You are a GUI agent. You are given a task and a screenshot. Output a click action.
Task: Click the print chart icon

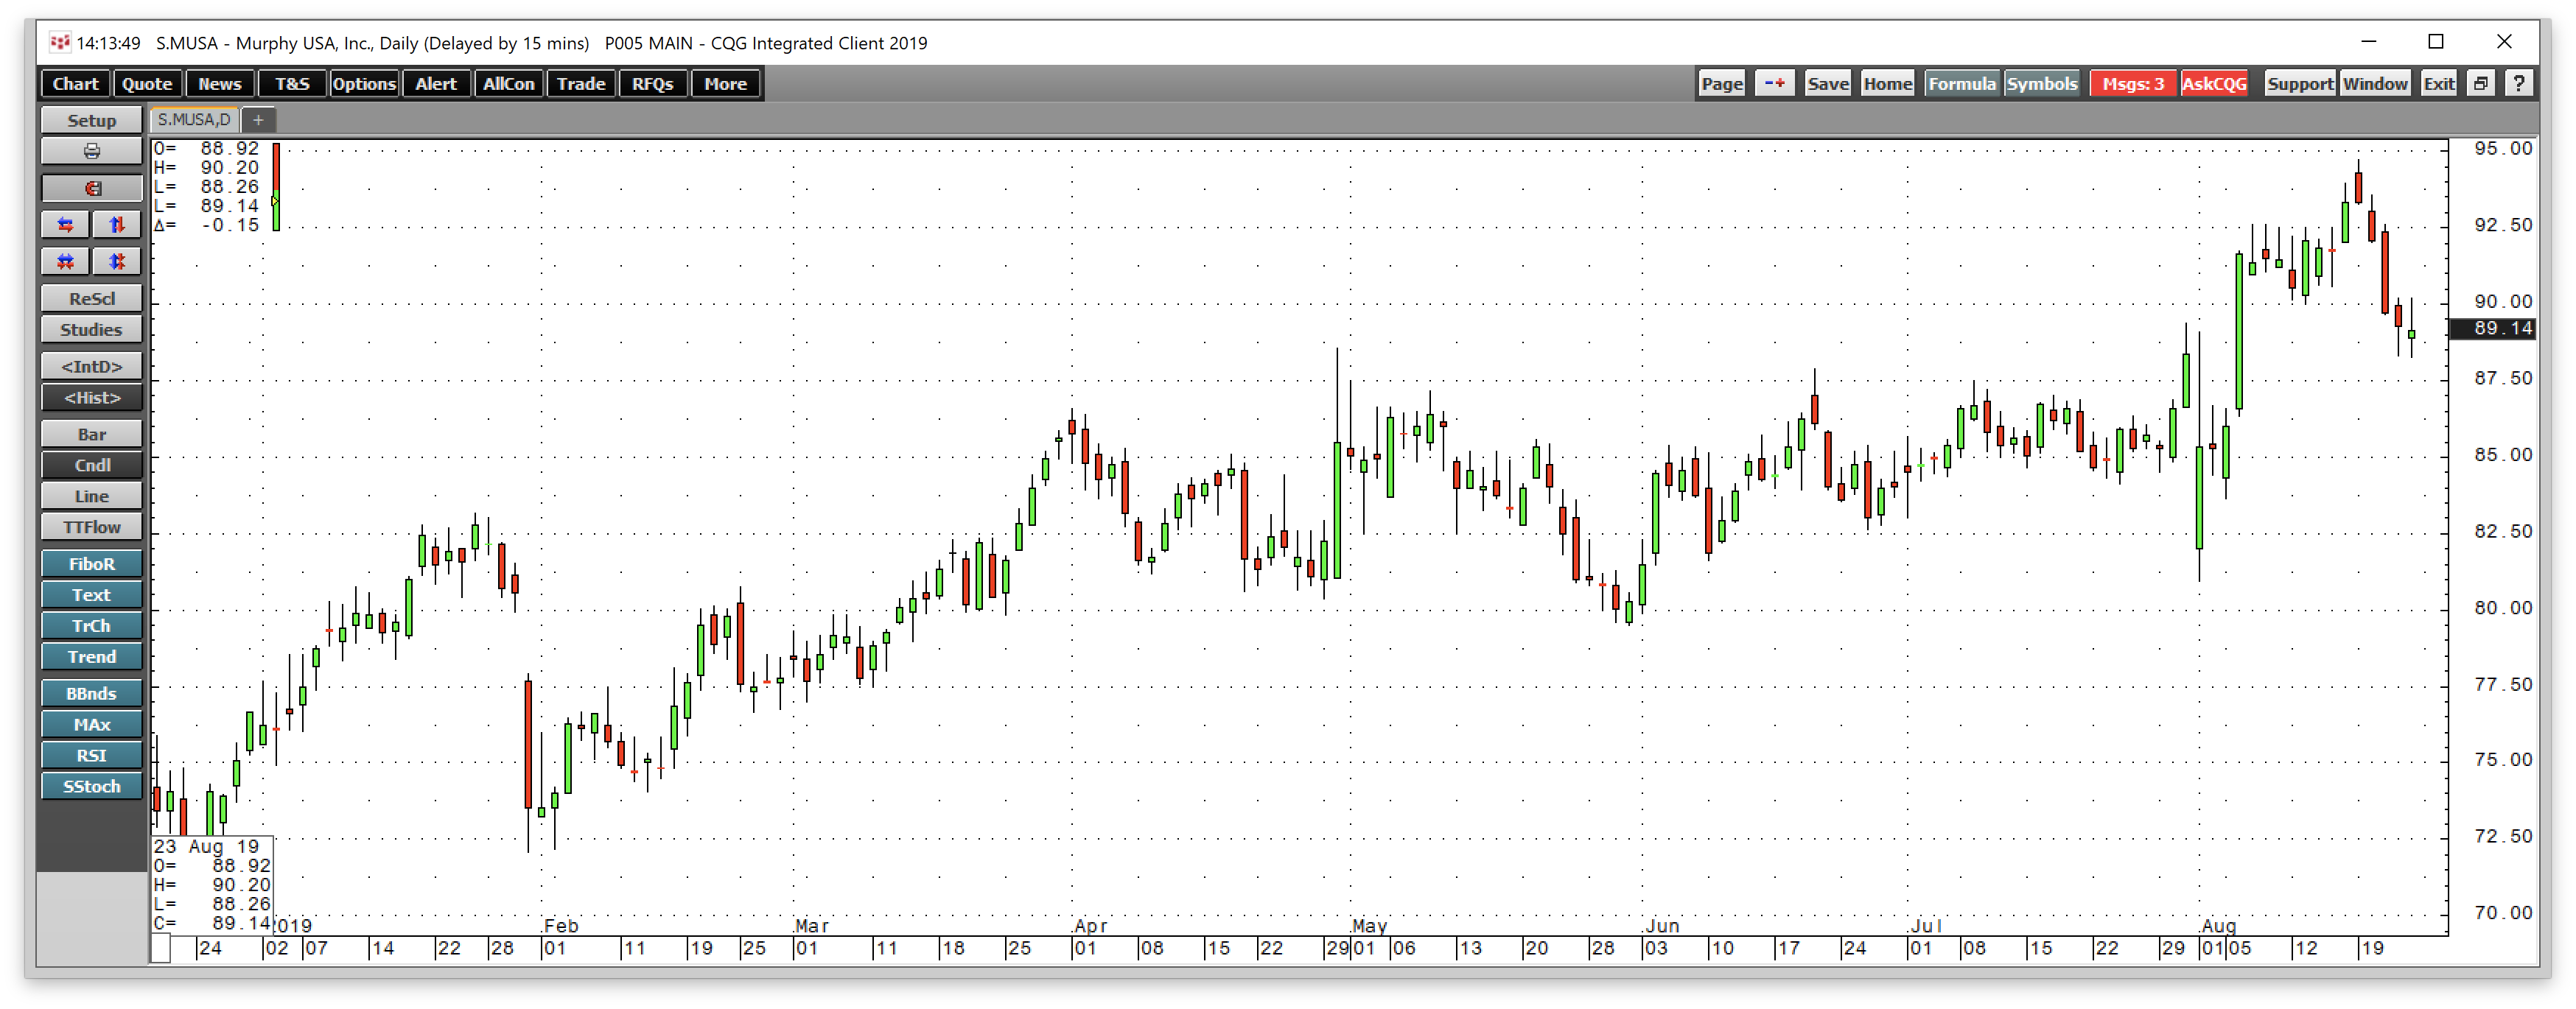click(91, 150)
